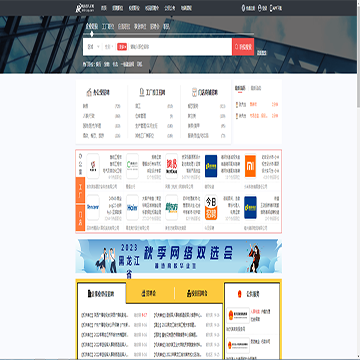Open the Xiaomi MI orange company logo
This screenshot has height=360, width=360.
click(250, 166)
